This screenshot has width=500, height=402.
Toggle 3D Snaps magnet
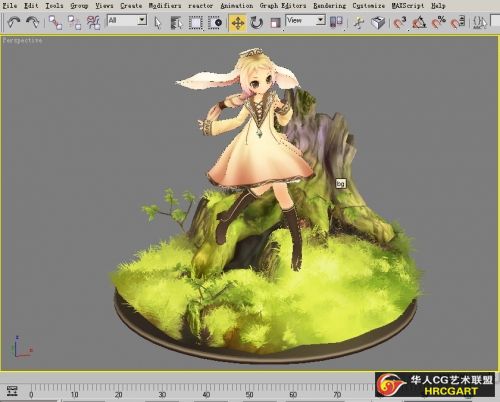pyautogui.click(x=399, y=22)
